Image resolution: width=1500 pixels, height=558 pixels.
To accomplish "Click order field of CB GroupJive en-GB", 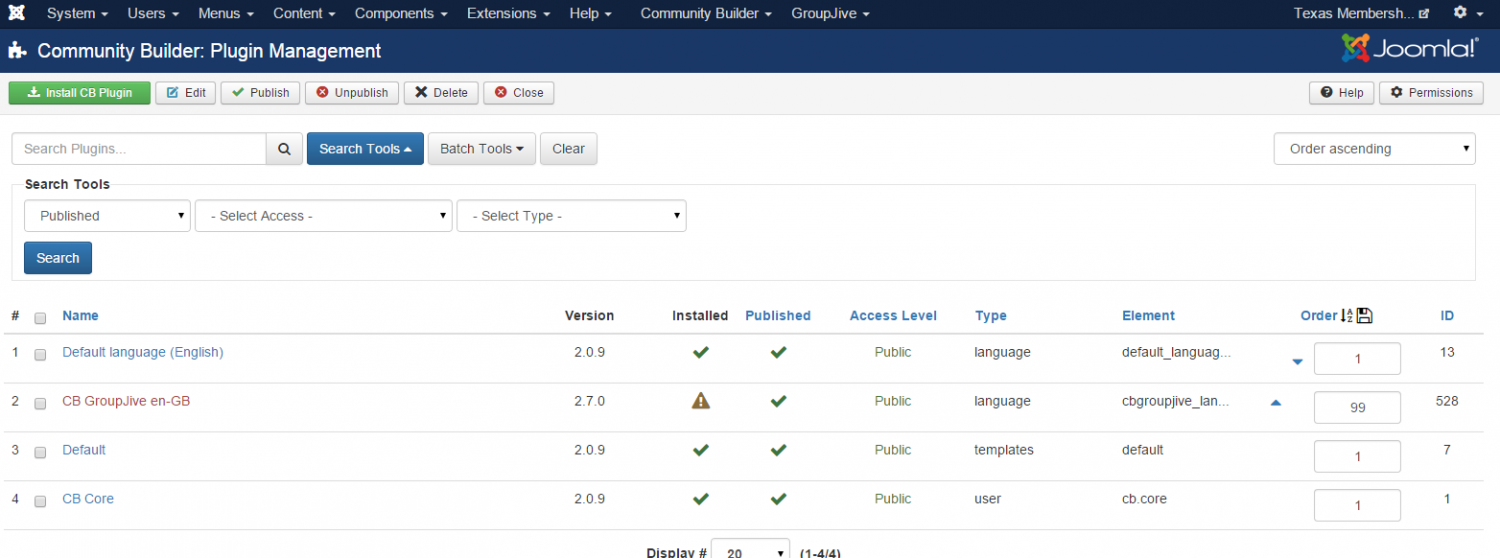I will click(1357, 407).
